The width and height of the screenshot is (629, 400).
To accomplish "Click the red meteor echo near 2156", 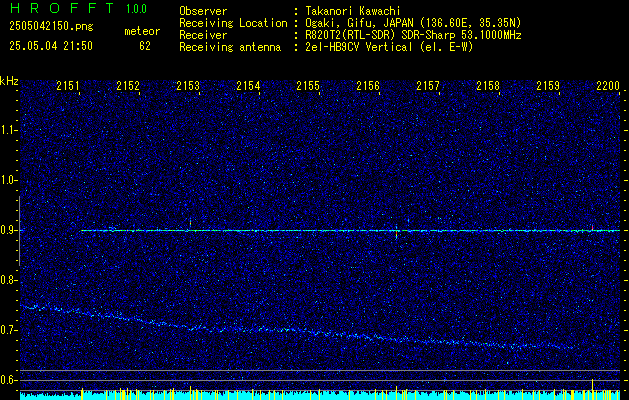I will click(396, 235).
